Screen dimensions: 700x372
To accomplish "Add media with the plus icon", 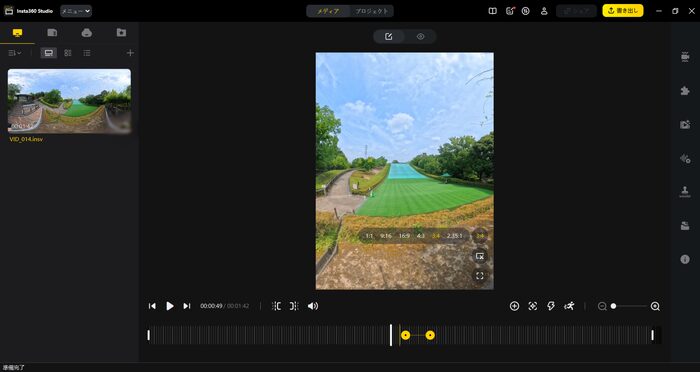I will (130, 53).
